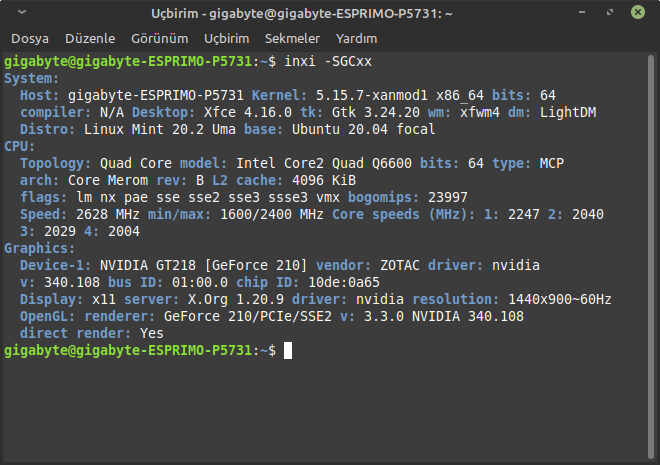Click the L2 cache value '4096 KiB'
Viewport: 660px width, 465px height.
[324, 181]
